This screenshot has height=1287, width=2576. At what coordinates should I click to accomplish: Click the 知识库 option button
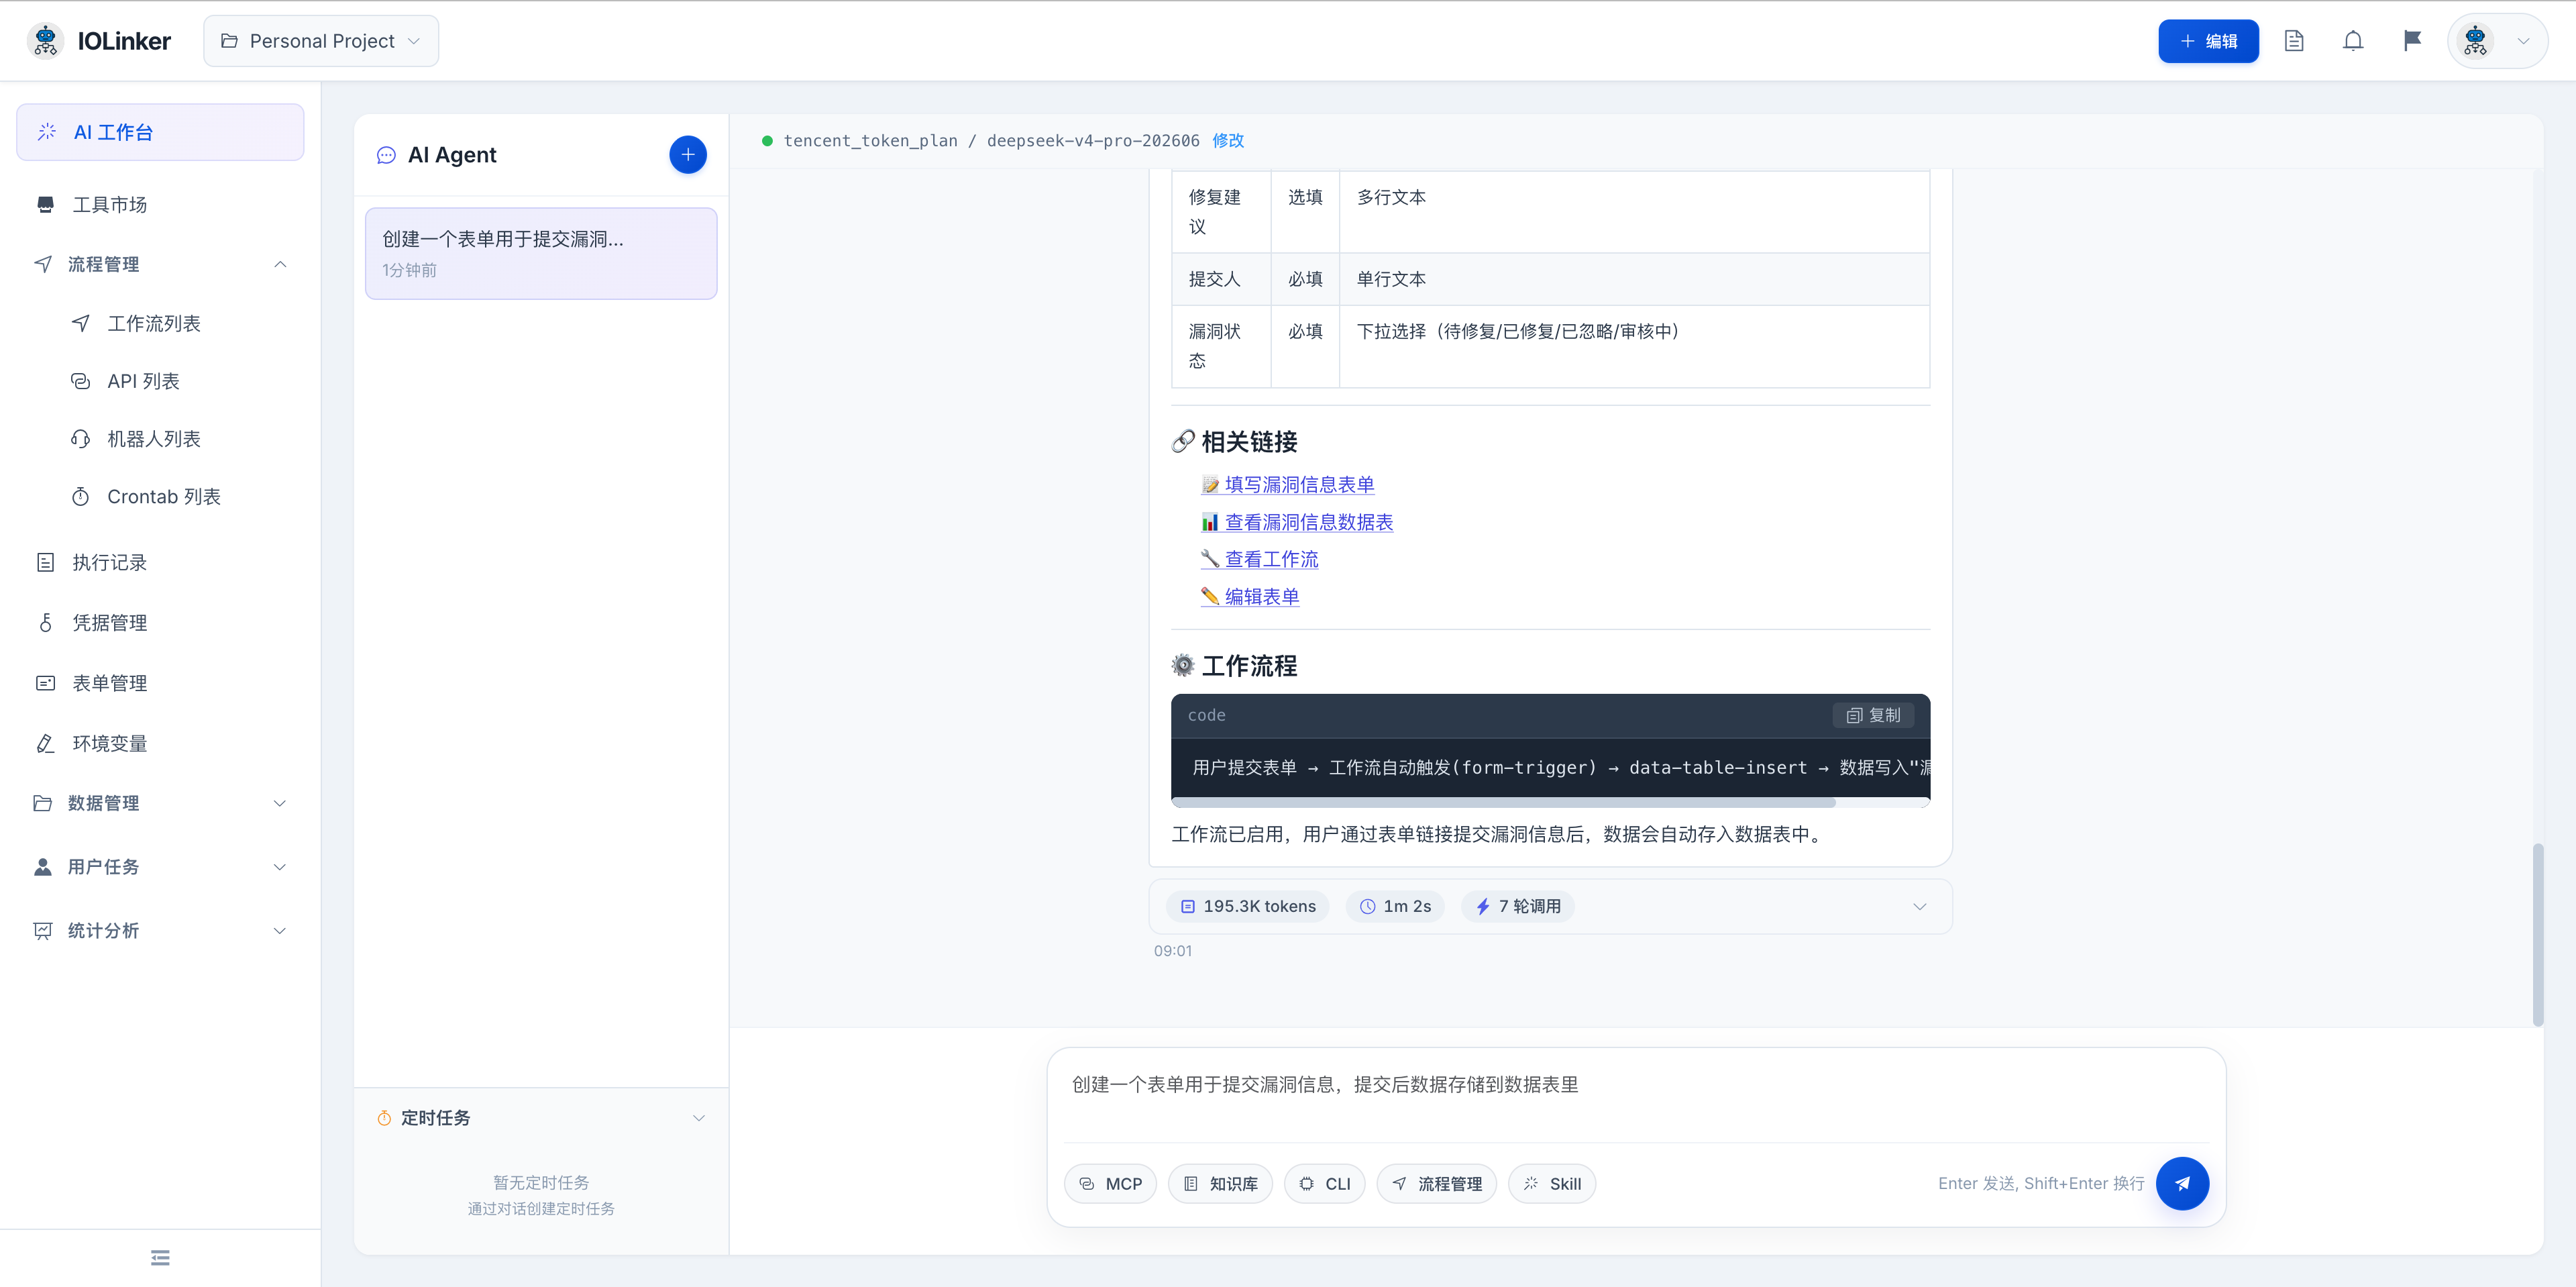(x=1220, y=1184)
